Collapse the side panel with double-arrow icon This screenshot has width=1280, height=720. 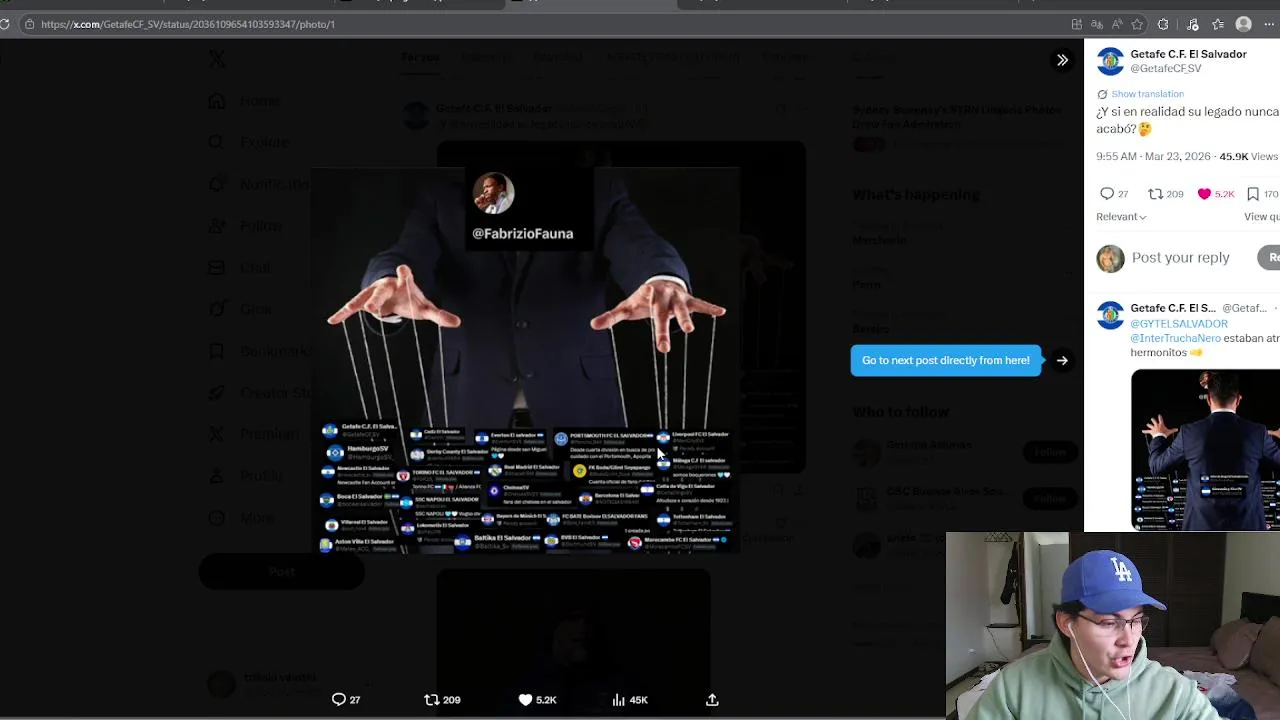[1062, 60]
